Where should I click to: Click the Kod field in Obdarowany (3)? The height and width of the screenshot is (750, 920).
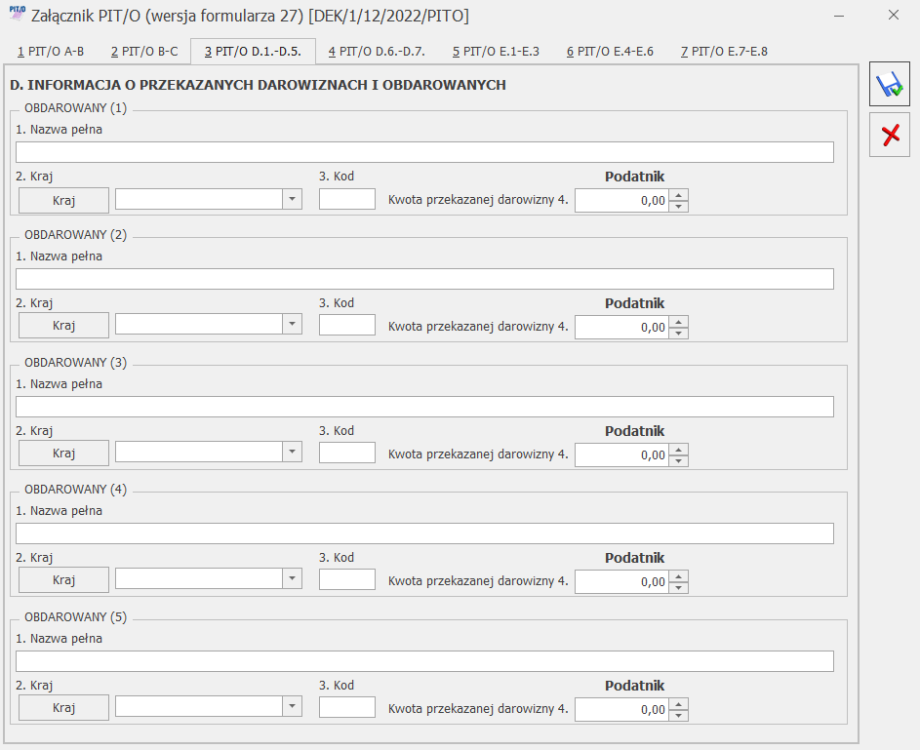point(347,452)
